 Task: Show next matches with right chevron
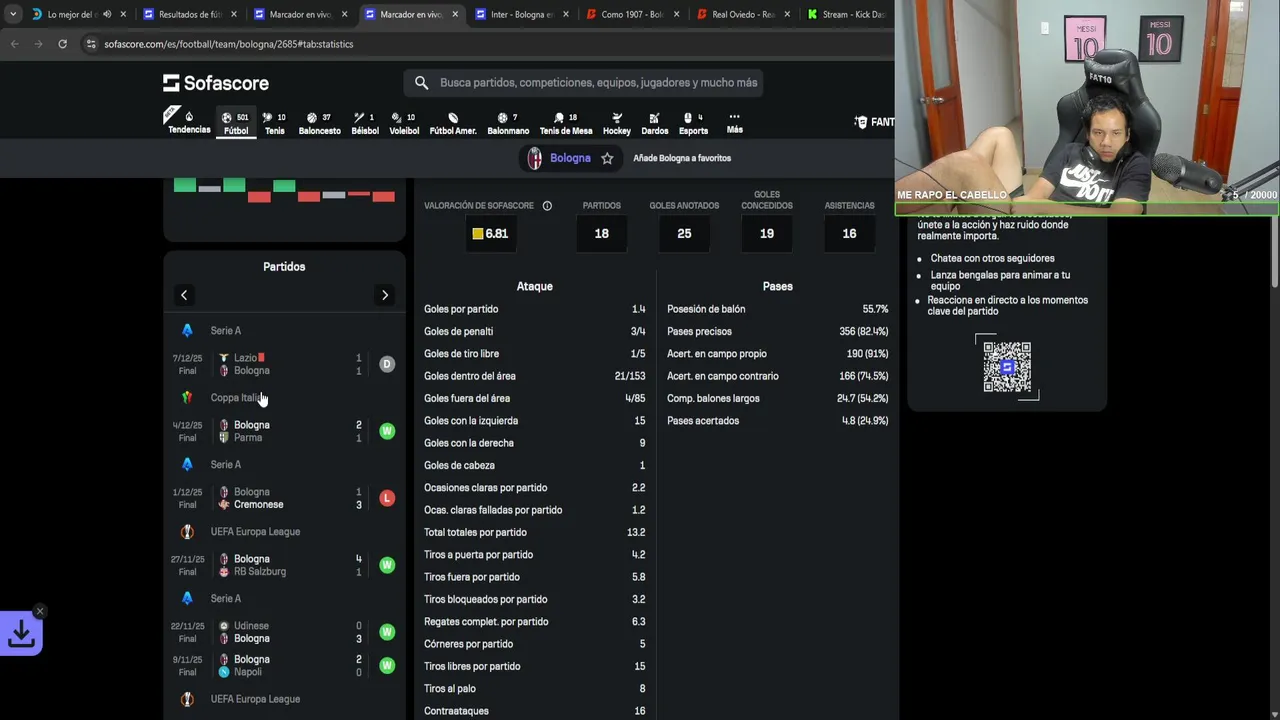pos(385,295)
